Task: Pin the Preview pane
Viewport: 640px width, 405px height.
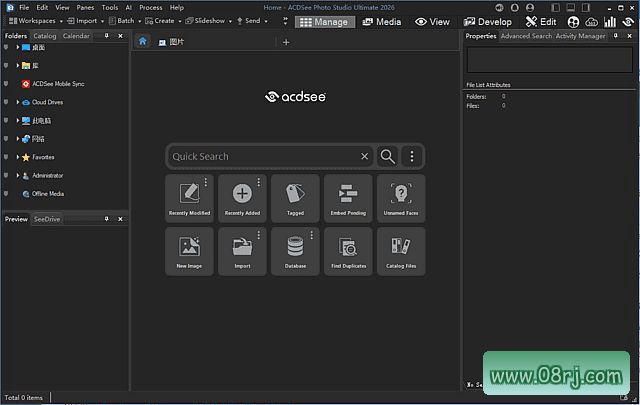Action: pos(107,219)
